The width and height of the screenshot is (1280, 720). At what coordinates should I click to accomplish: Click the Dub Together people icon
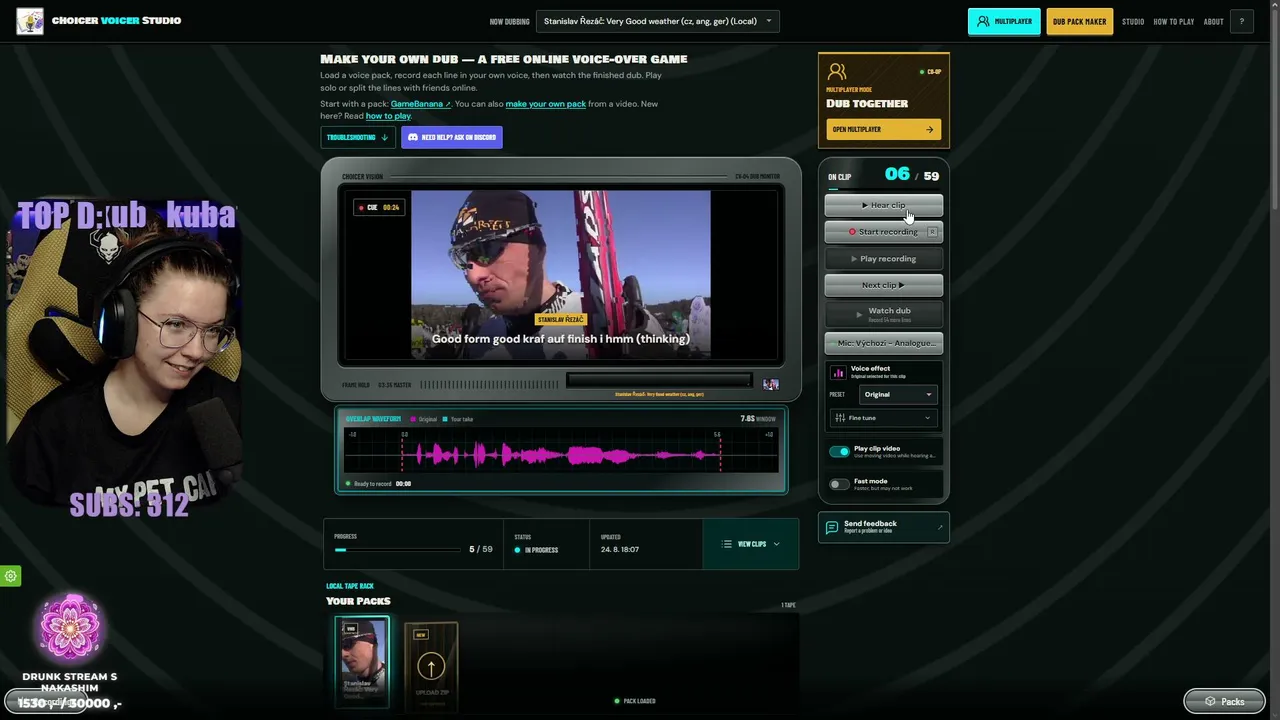click(837, 72)
